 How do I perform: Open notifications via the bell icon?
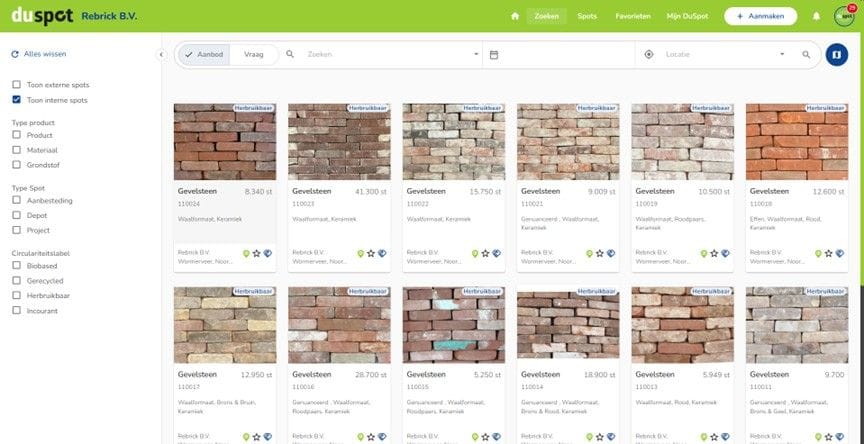point(816,16)
